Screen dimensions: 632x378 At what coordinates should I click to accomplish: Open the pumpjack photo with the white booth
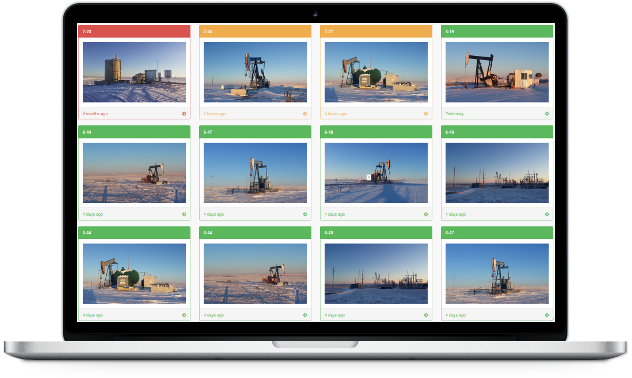coord(497,72)
